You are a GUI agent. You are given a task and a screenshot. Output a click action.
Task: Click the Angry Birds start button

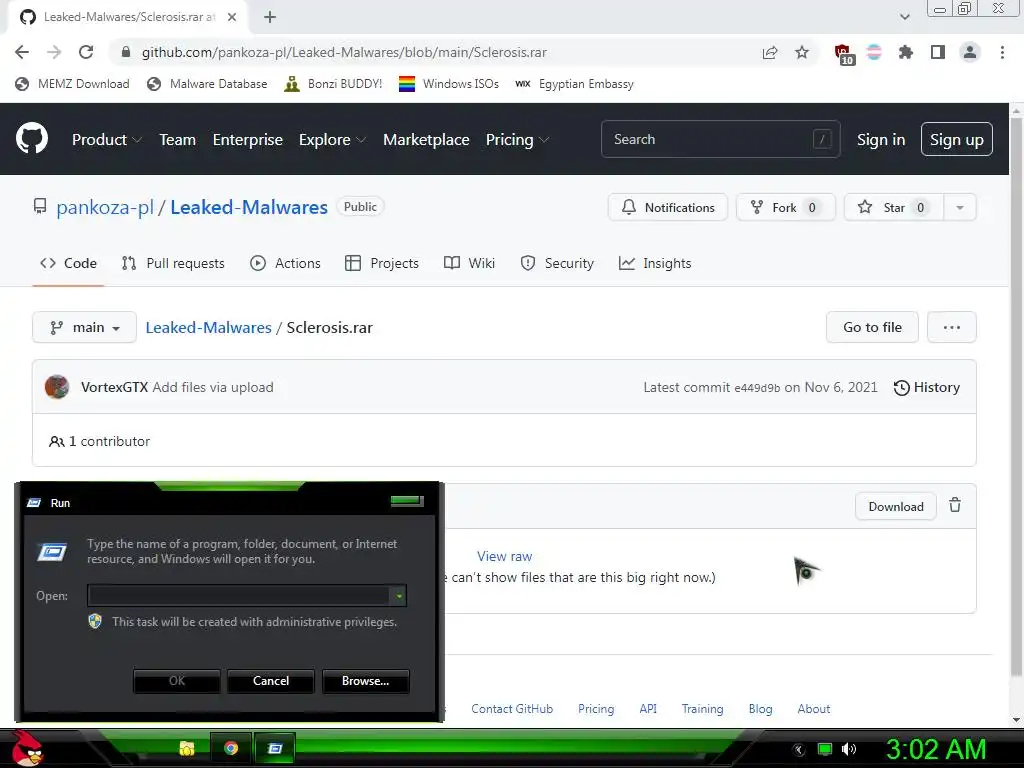[x=27, y=748]
